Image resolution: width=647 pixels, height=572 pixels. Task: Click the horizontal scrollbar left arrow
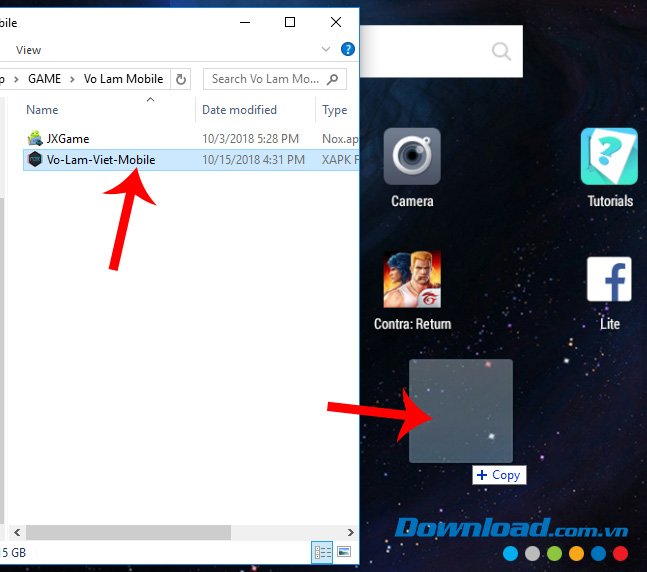click(x=17, y=532)
